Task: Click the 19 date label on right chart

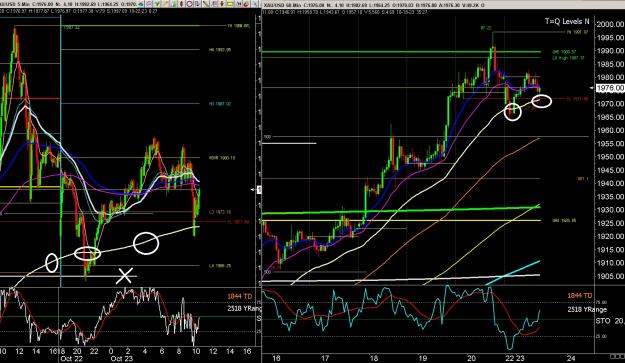Action: click(423, 358)
